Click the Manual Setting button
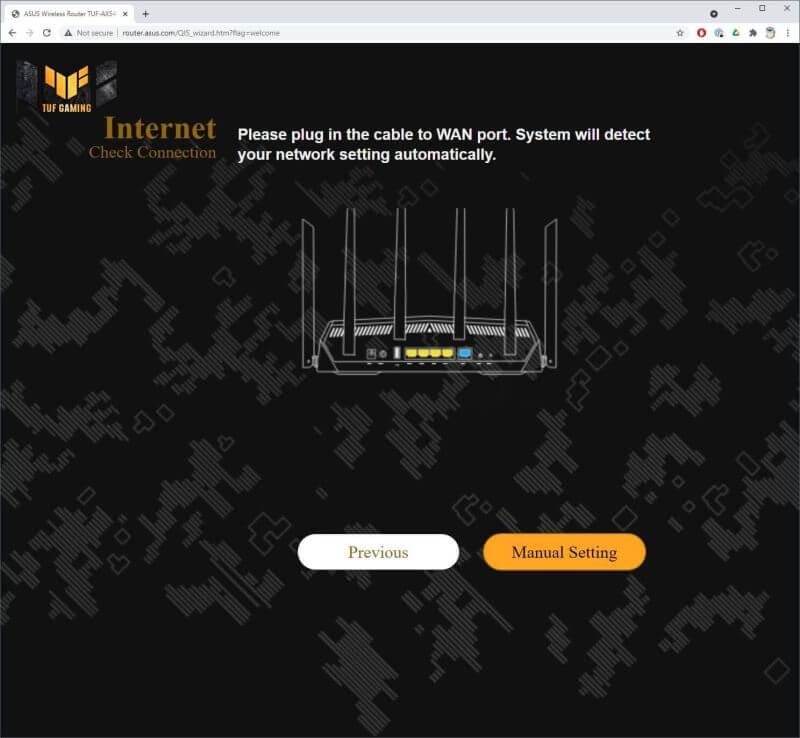Image resolution: width=800 pixels, height=738 pixels. pos(564,552)
